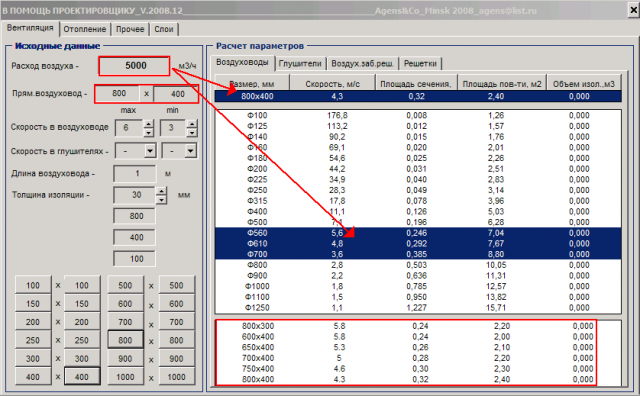Click the 900 height preset button

point(176,358)
